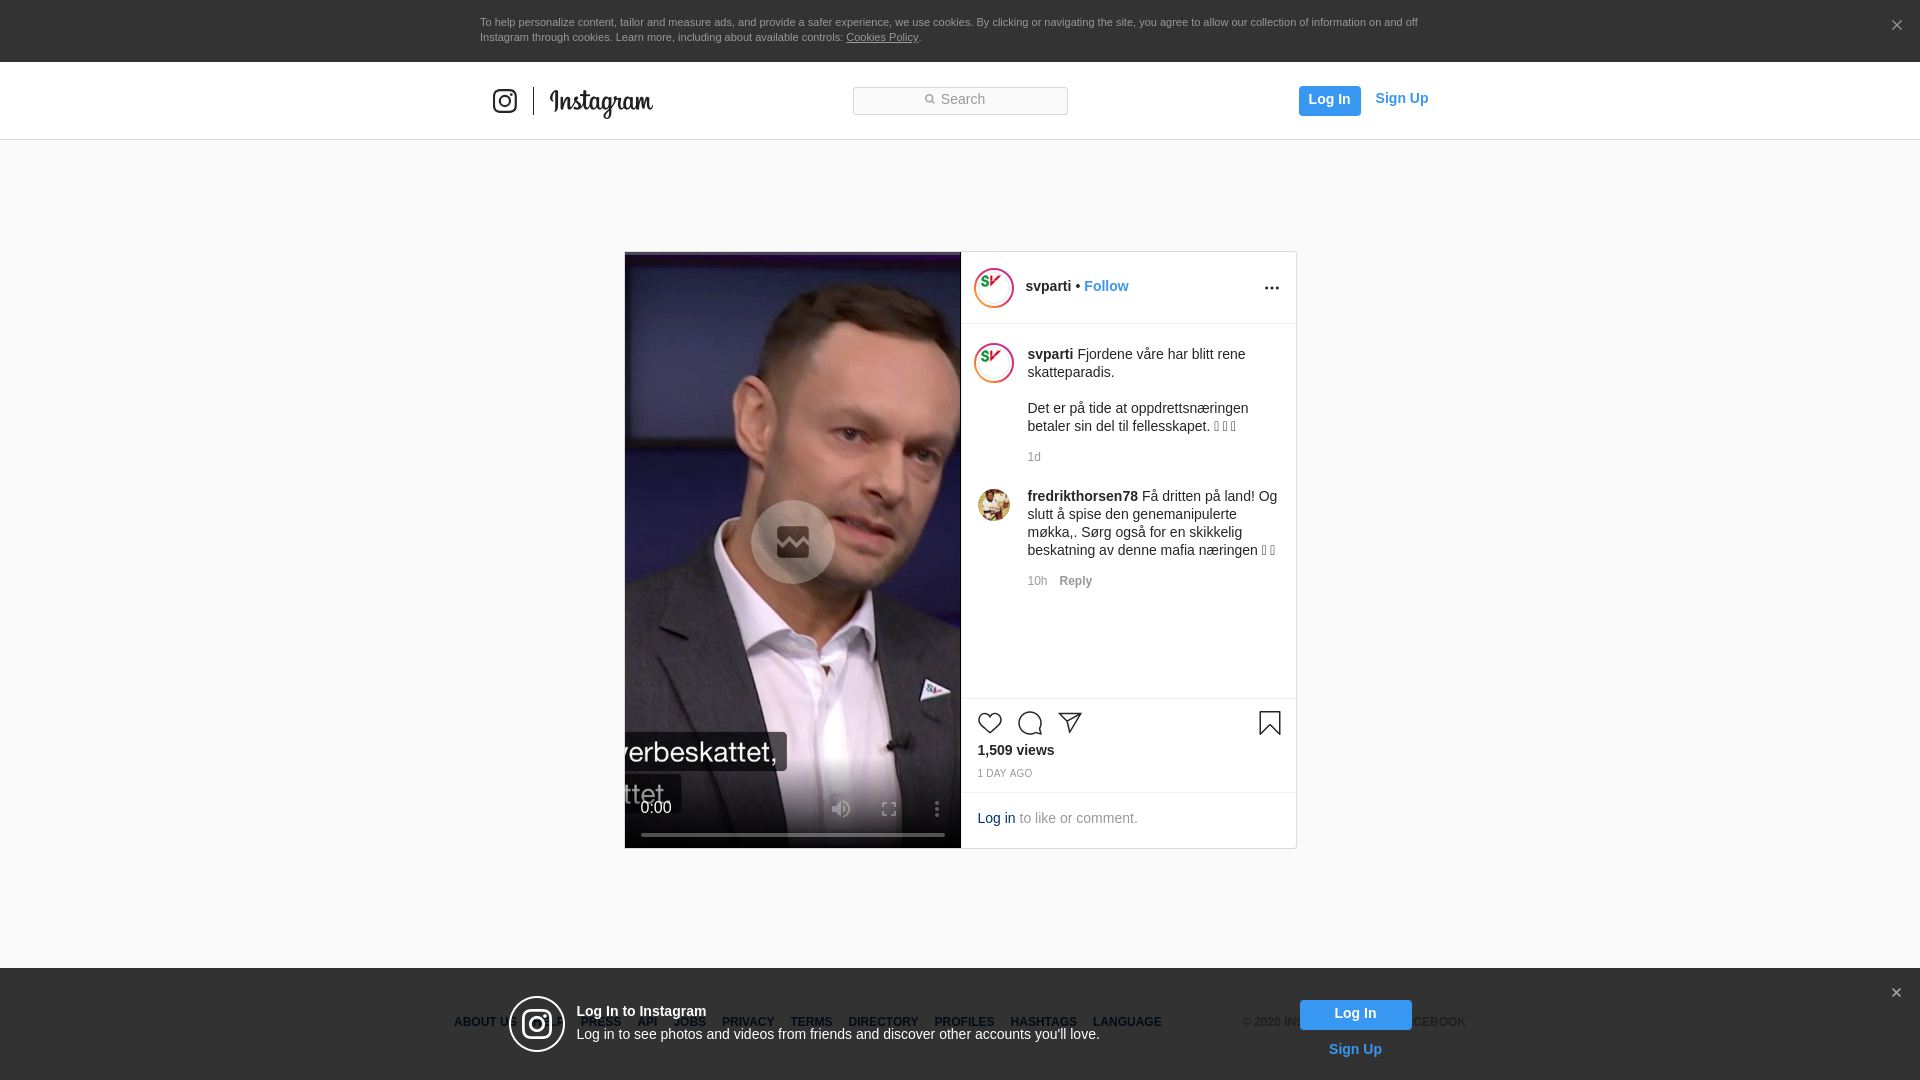
Task: Open the TERMS footer link
Action: (811, 1022)
